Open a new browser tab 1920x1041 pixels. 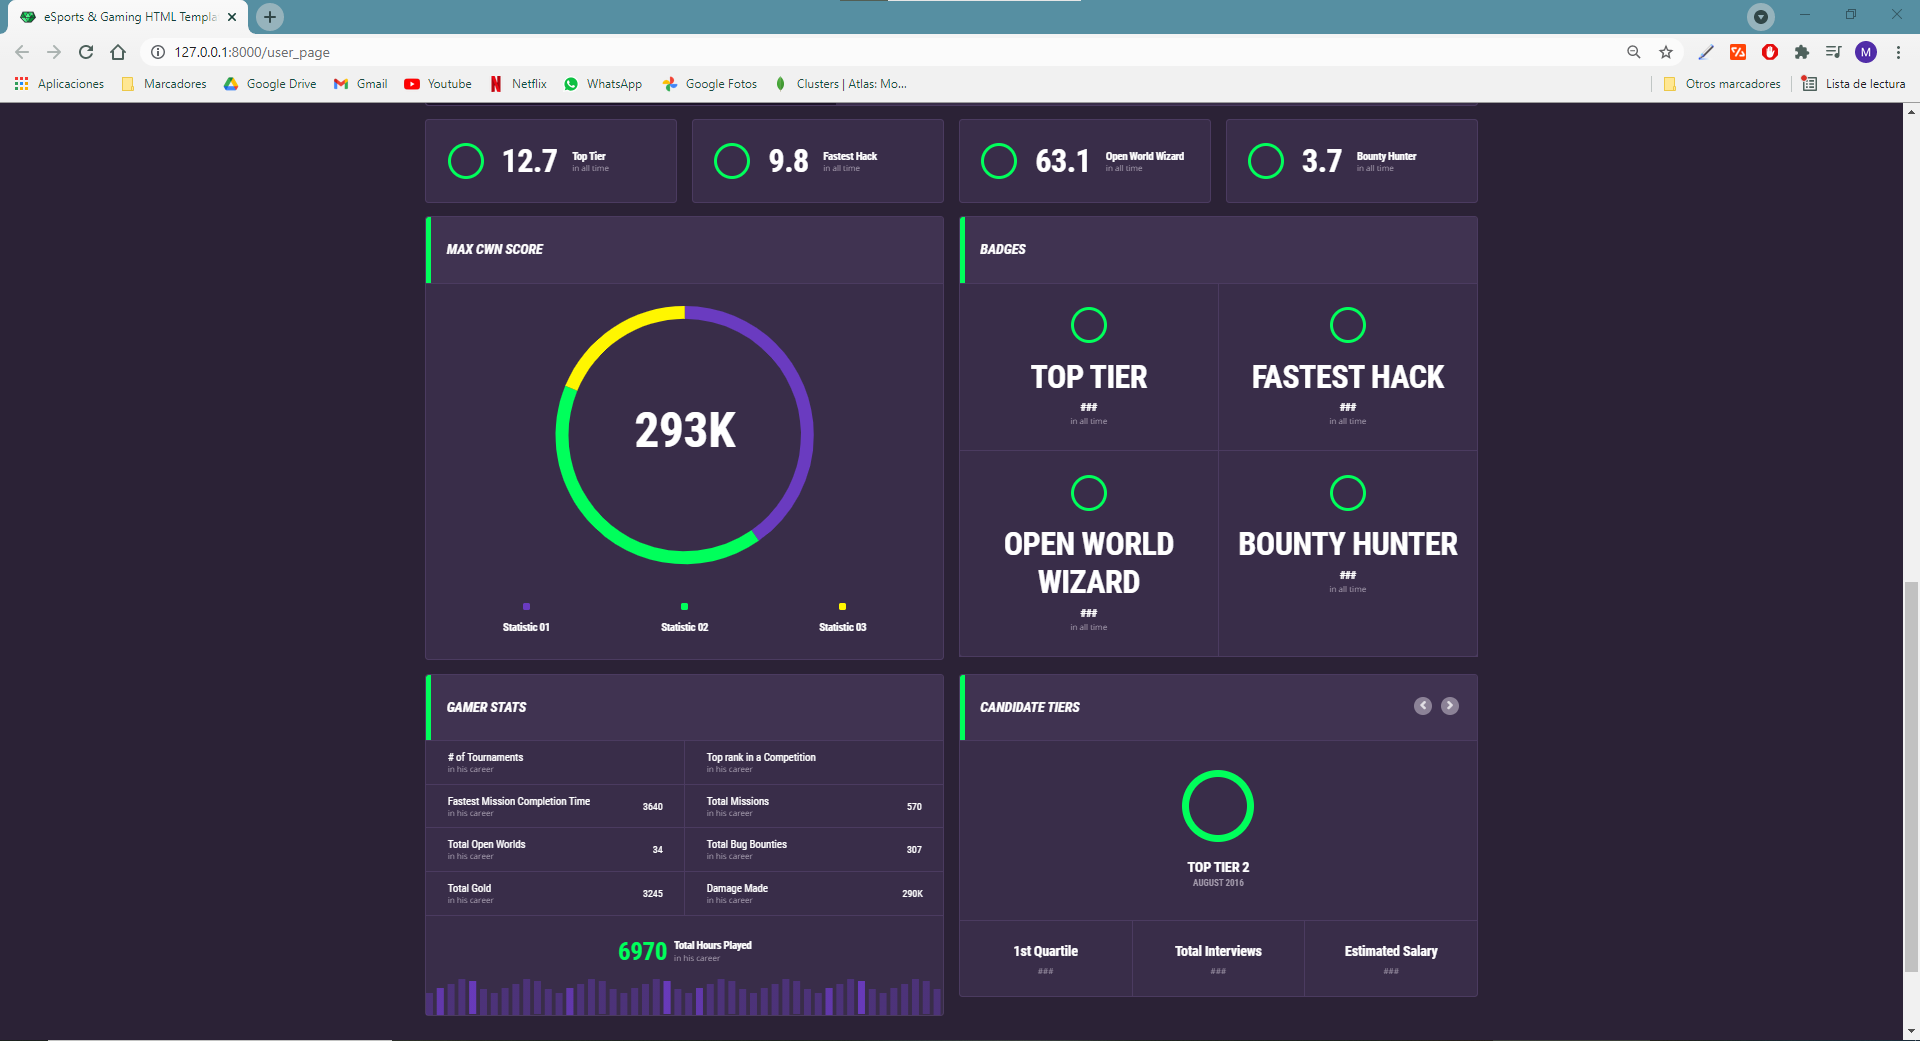click(270, 16)
